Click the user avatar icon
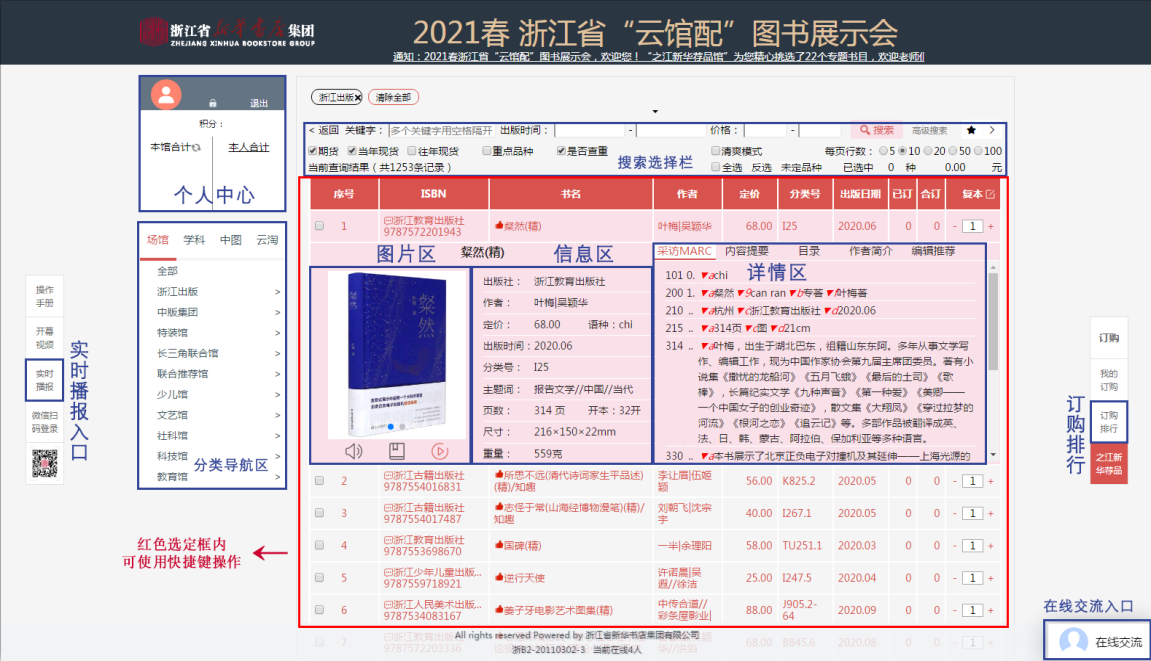The height and width of the screenshot is (661, 1151). [x=166, y=95]
